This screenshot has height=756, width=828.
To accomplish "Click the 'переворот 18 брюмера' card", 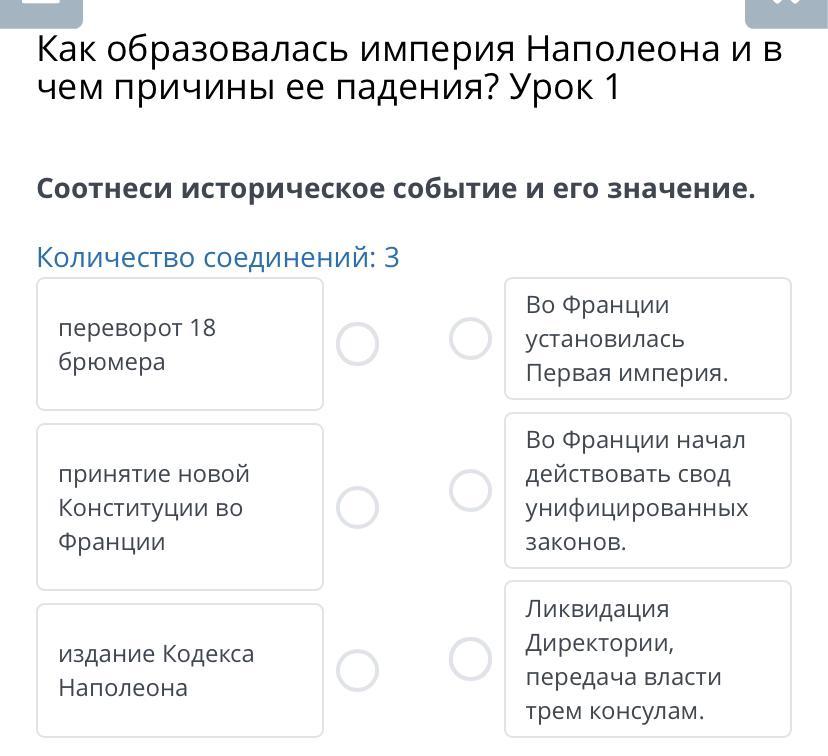I will coord(180,344).
